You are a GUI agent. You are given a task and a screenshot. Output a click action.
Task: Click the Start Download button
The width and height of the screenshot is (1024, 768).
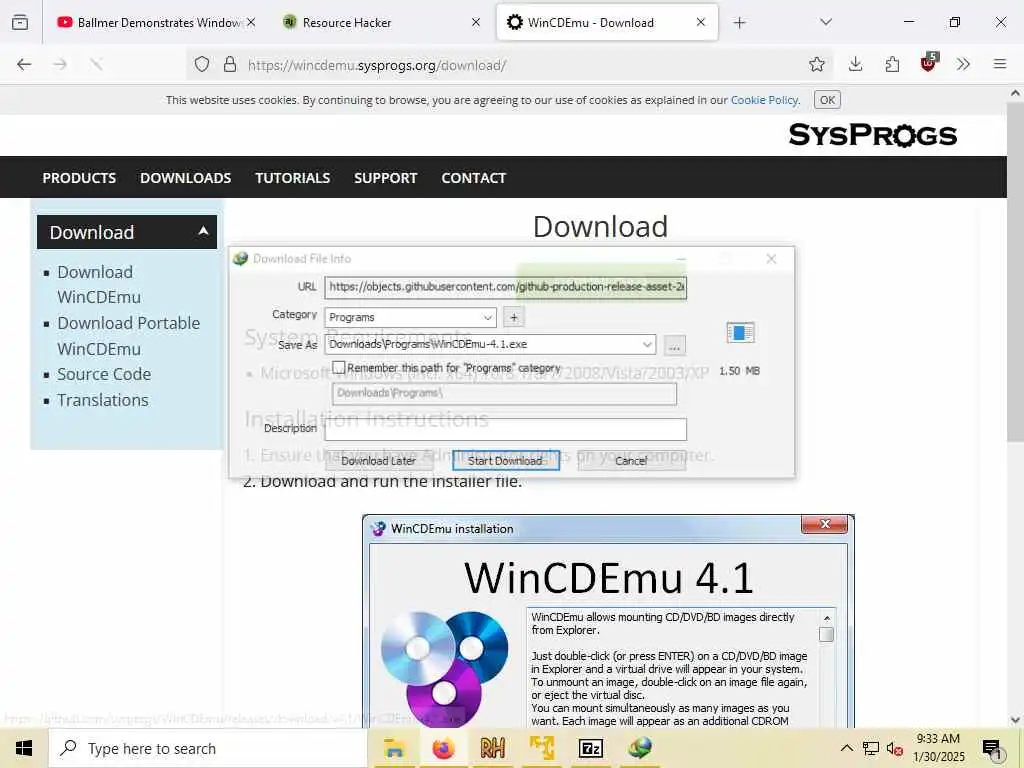[505, 460]
